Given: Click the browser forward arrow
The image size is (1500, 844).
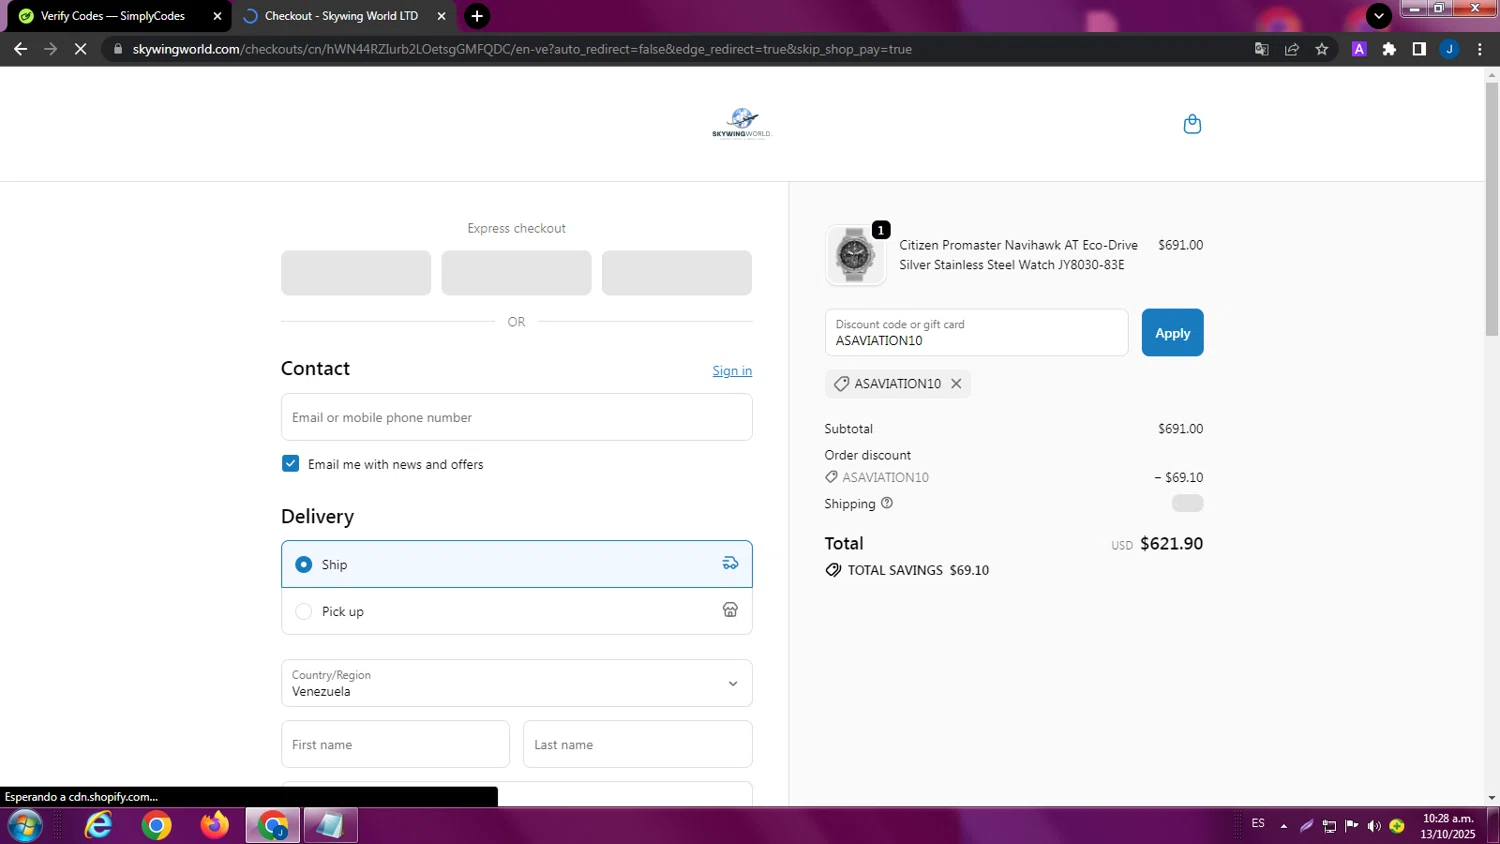Looking at the screenshot, I should (50, 49).
